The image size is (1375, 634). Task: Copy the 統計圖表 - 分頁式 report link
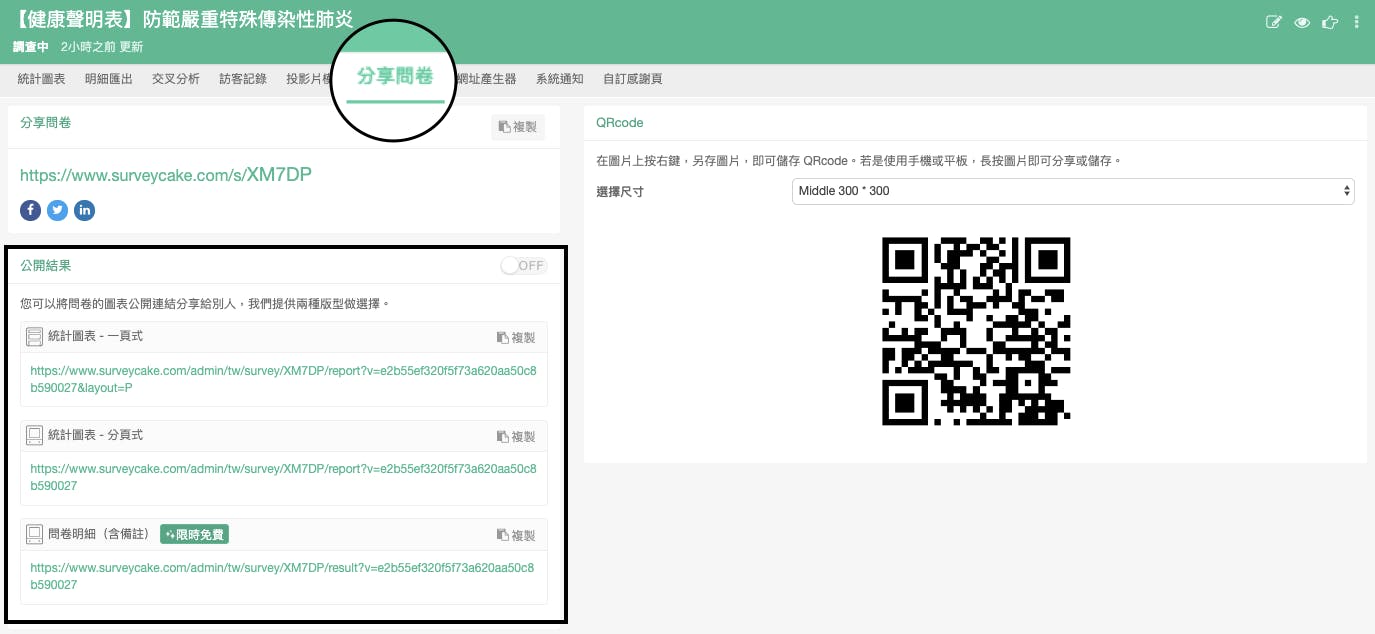pyautogui.click(x=516, y=437)
